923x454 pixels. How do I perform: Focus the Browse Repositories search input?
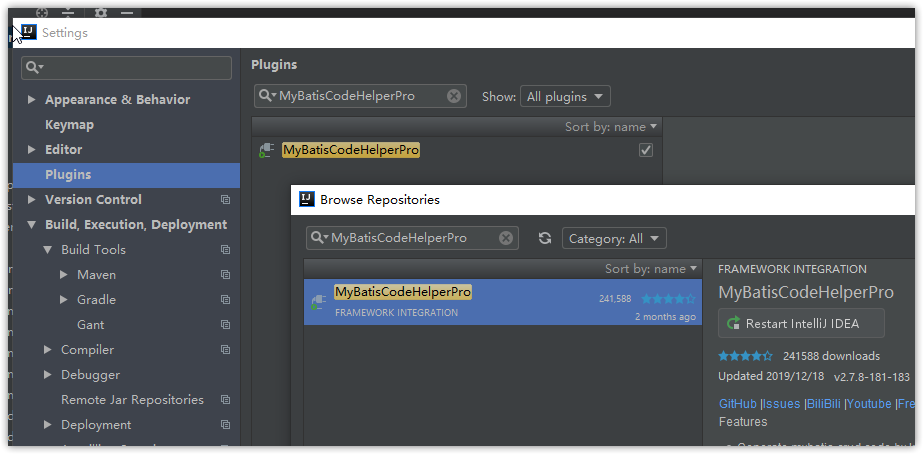coord(412,238)
